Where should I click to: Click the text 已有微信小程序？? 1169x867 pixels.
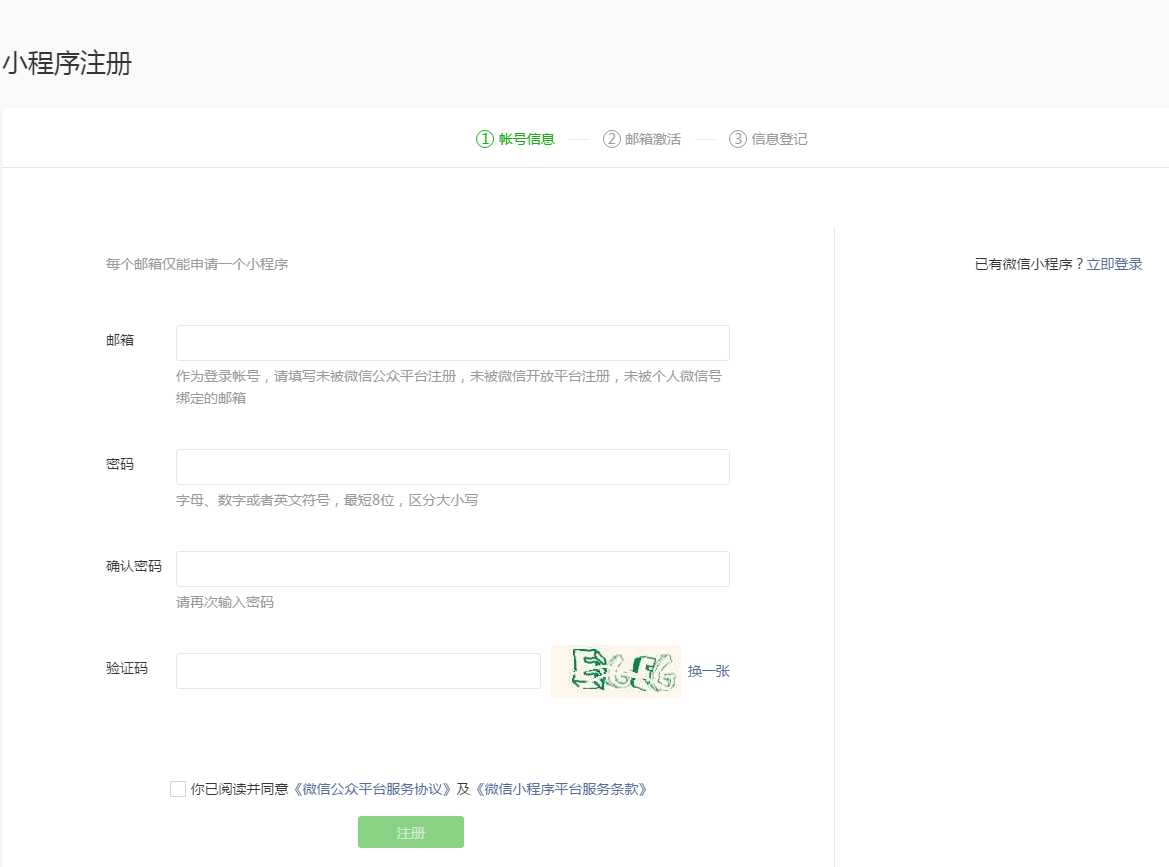coord(1030,264)
